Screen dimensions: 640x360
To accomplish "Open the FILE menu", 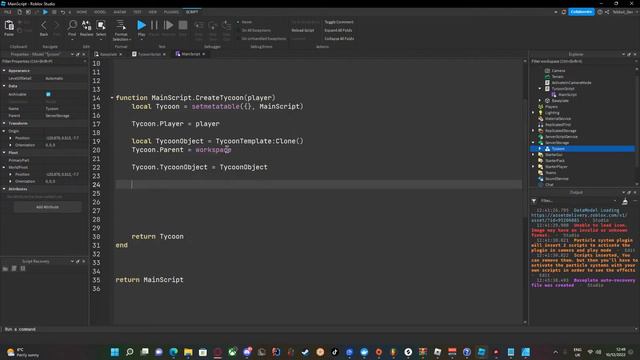I will (8, 12).
